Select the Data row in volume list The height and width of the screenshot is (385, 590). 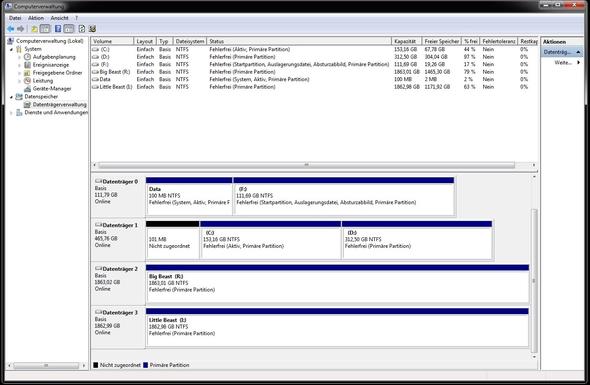tap(314, 79)
